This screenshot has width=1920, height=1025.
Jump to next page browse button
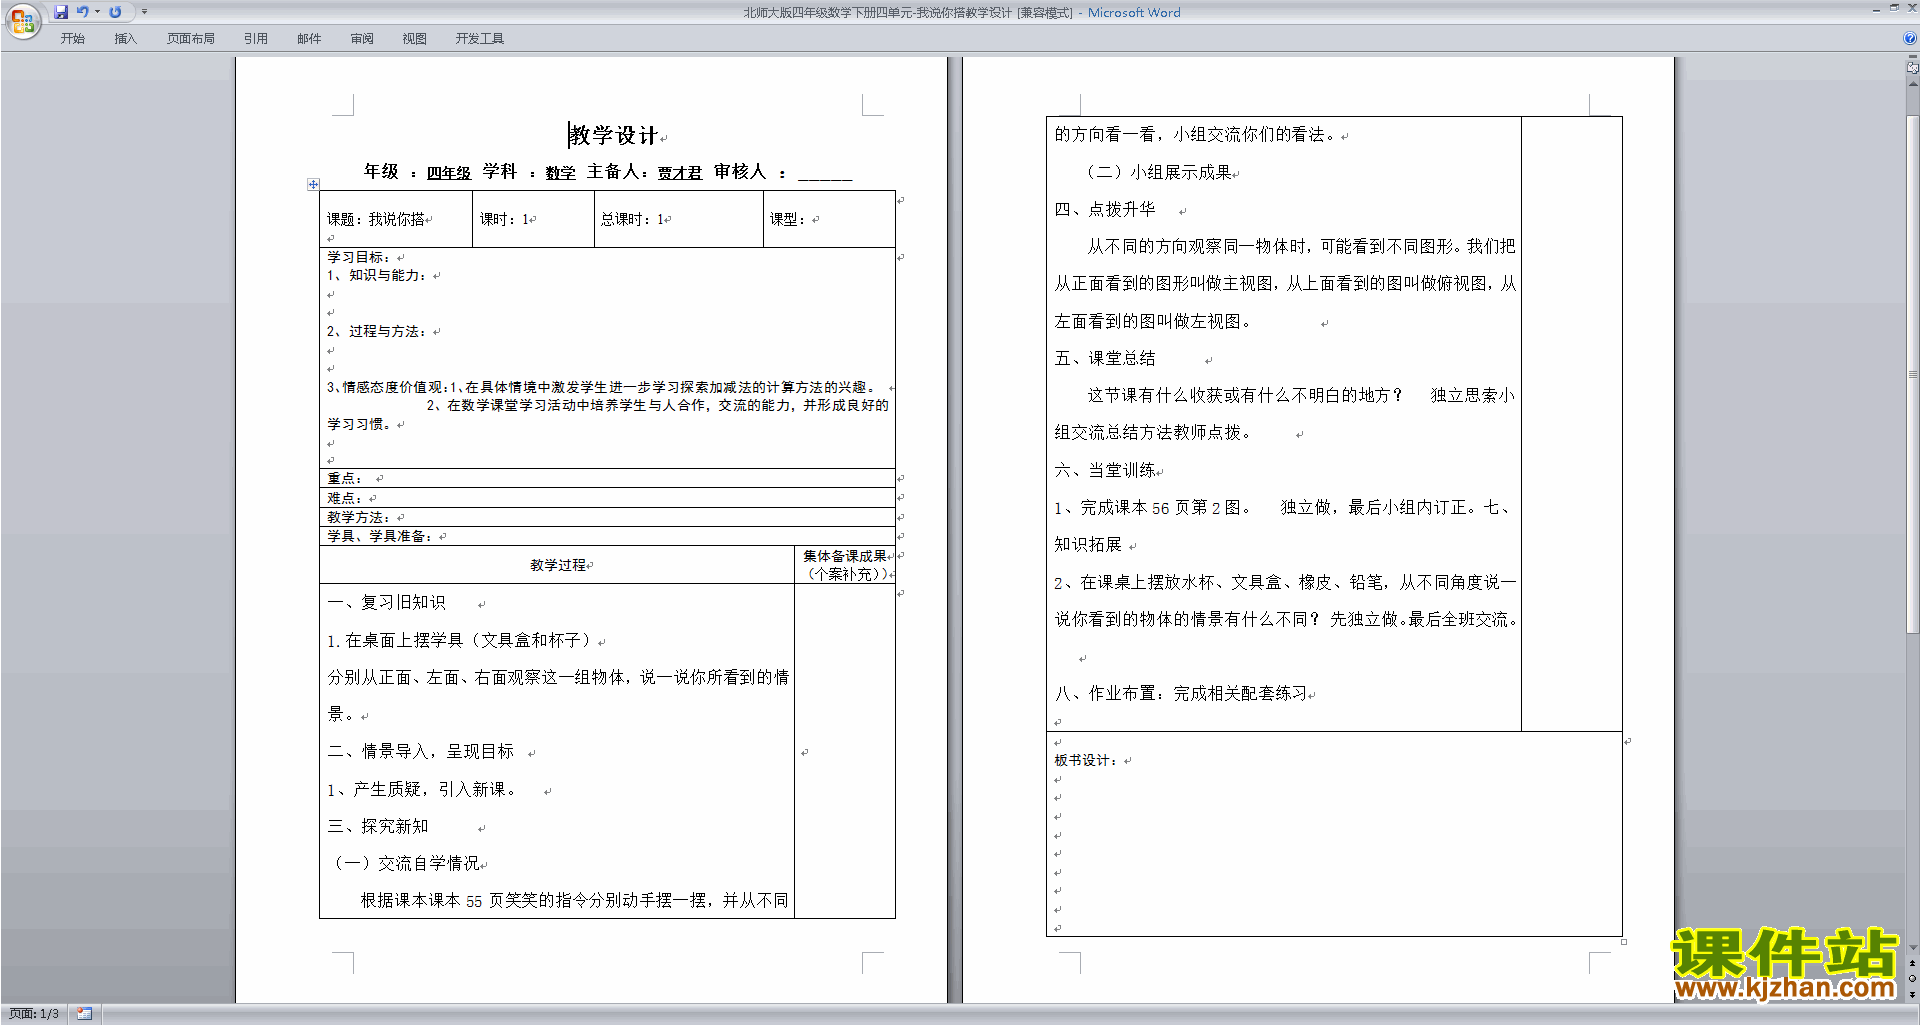coord(1913,994)
